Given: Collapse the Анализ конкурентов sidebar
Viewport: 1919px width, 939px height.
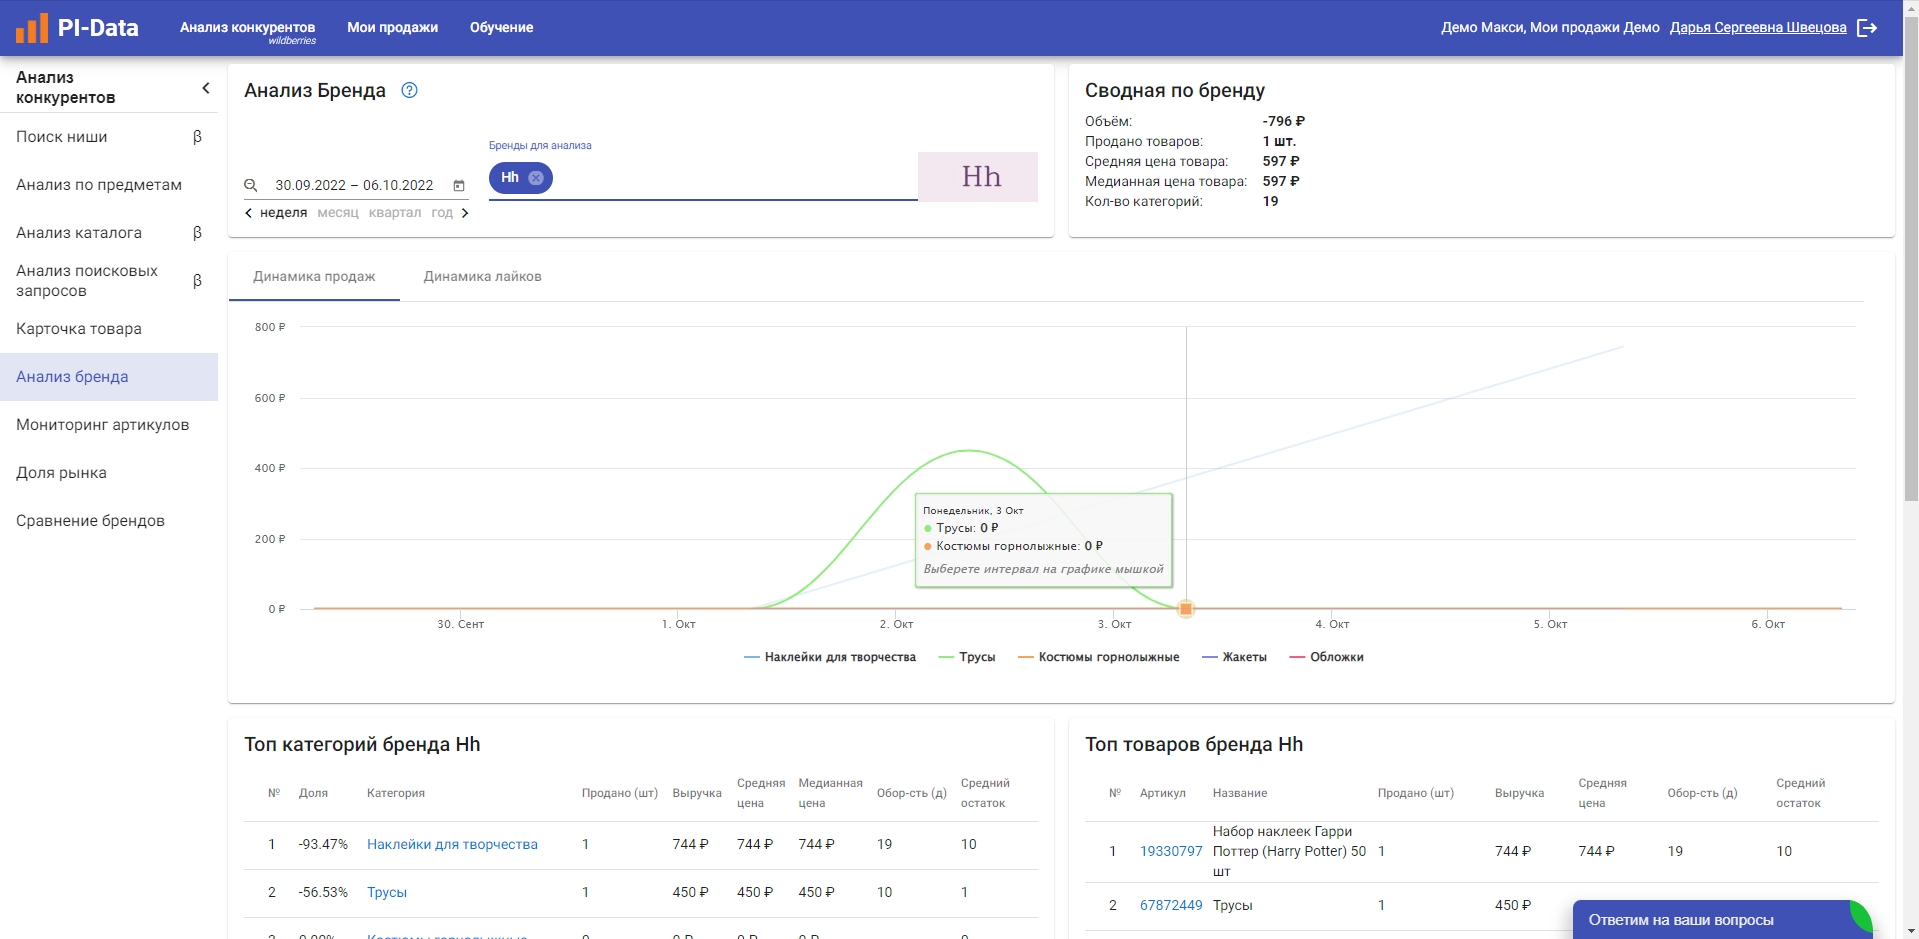Looking at the screenshot, I should coord(206,88).
